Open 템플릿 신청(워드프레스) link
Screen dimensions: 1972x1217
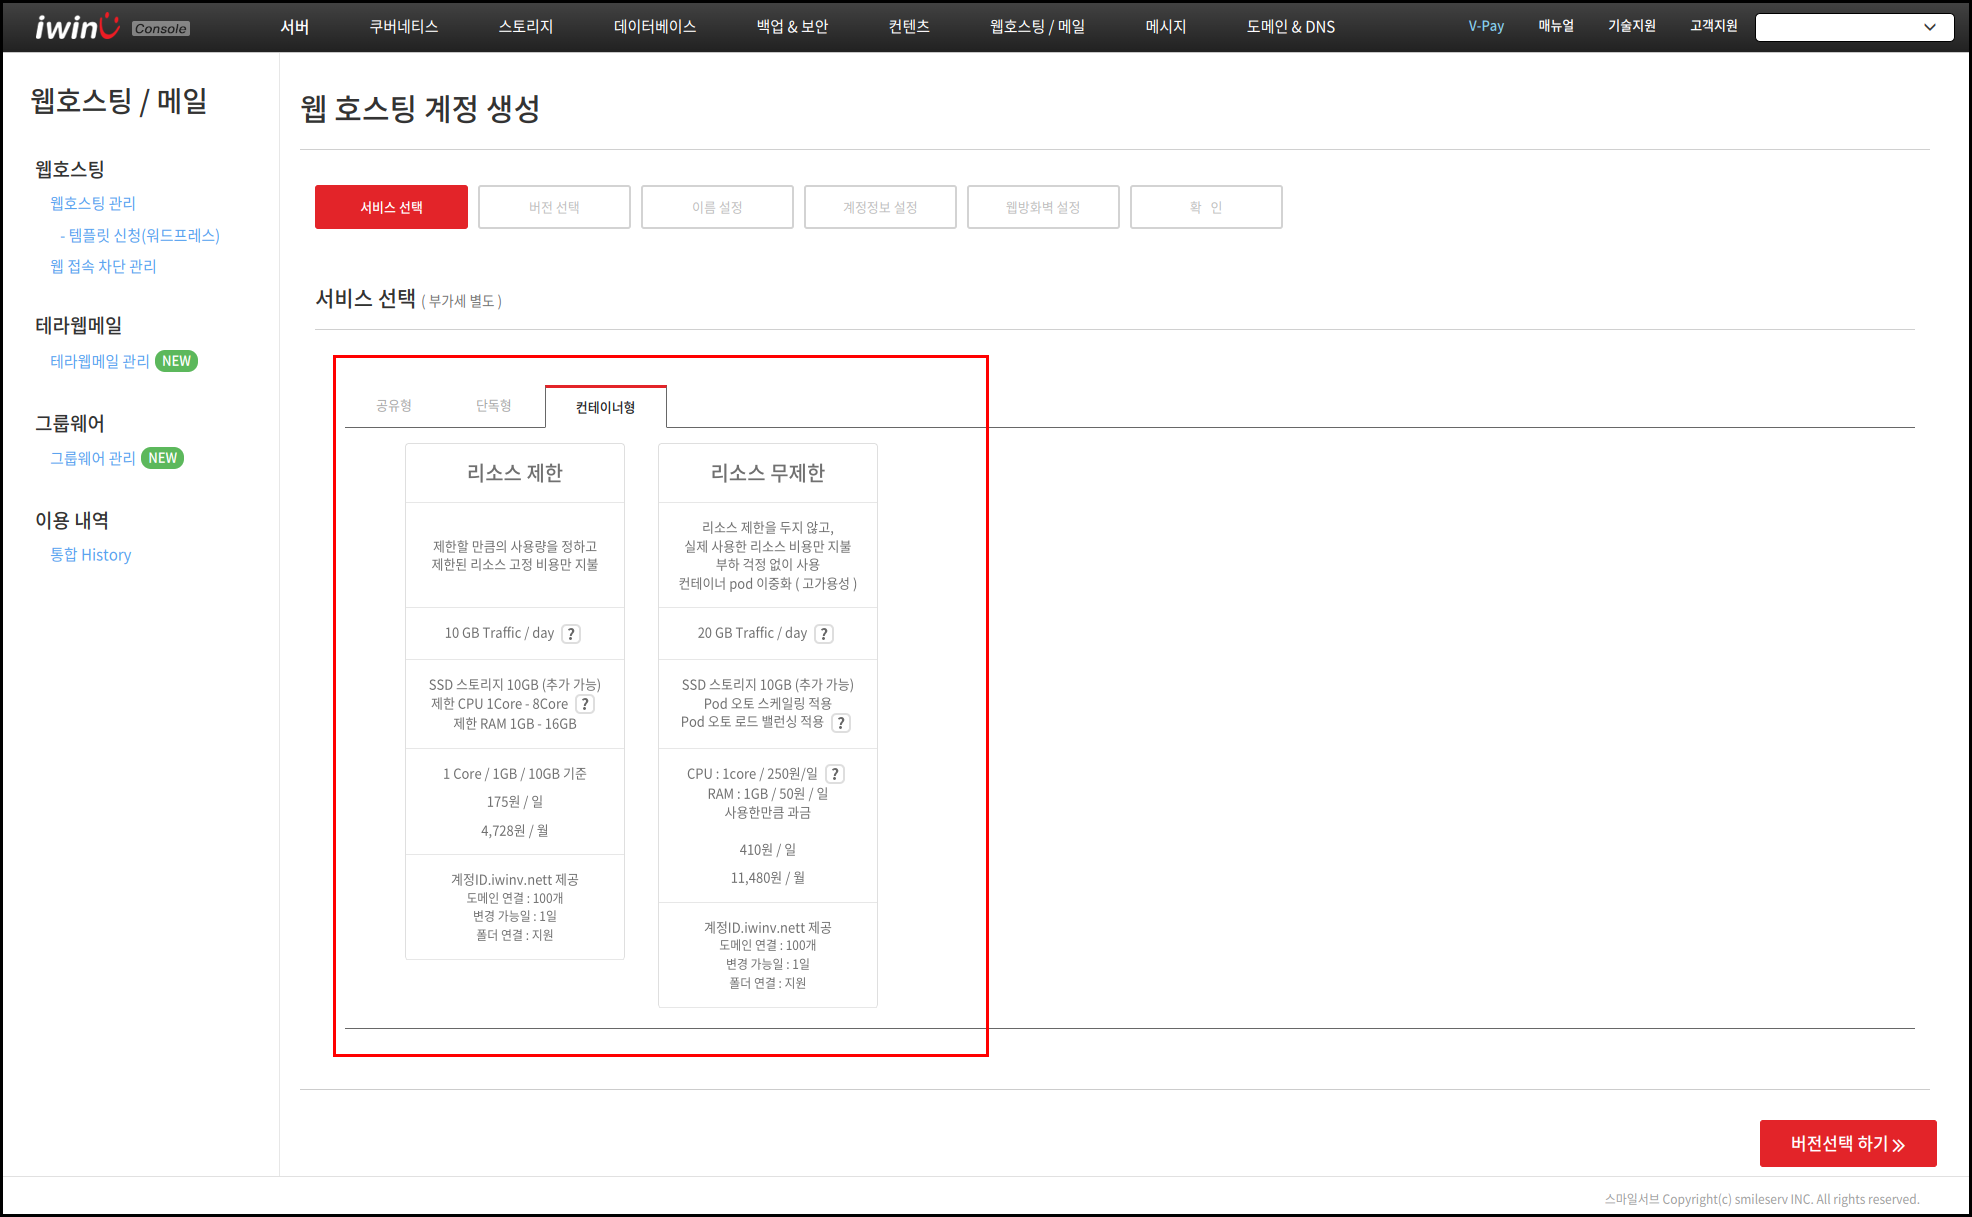point(143,235)
